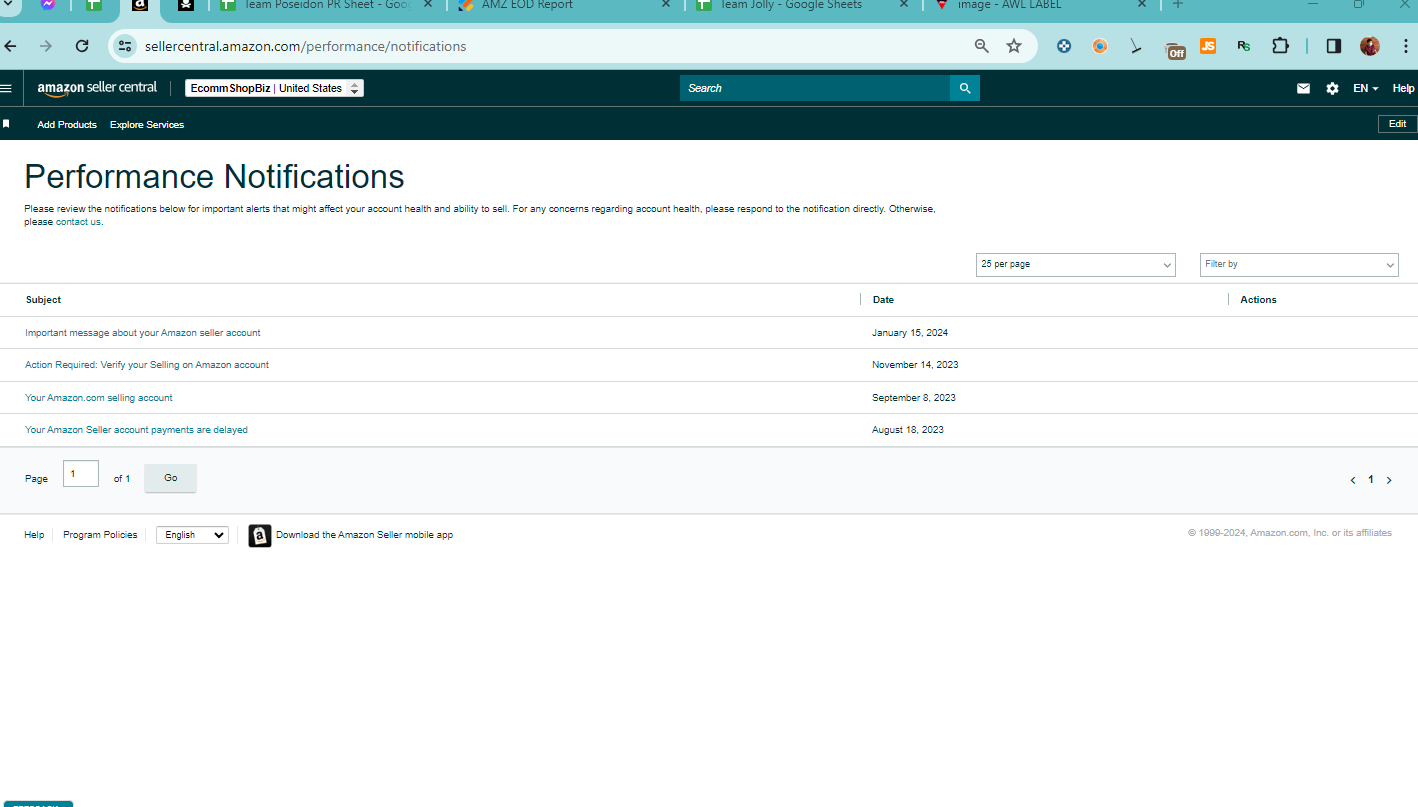Close the Team Jolly Google Sheets tab
Image resolution: width=1418 pixels, height=807 pixels.
tap(904, 4)
